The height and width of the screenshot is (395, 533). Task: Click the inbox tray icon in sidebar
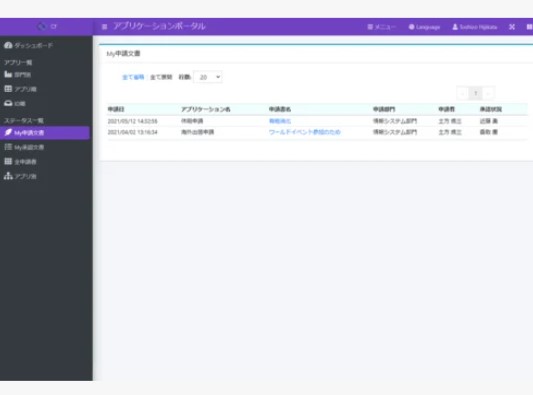pyautogui.click(x=8, y=103)
